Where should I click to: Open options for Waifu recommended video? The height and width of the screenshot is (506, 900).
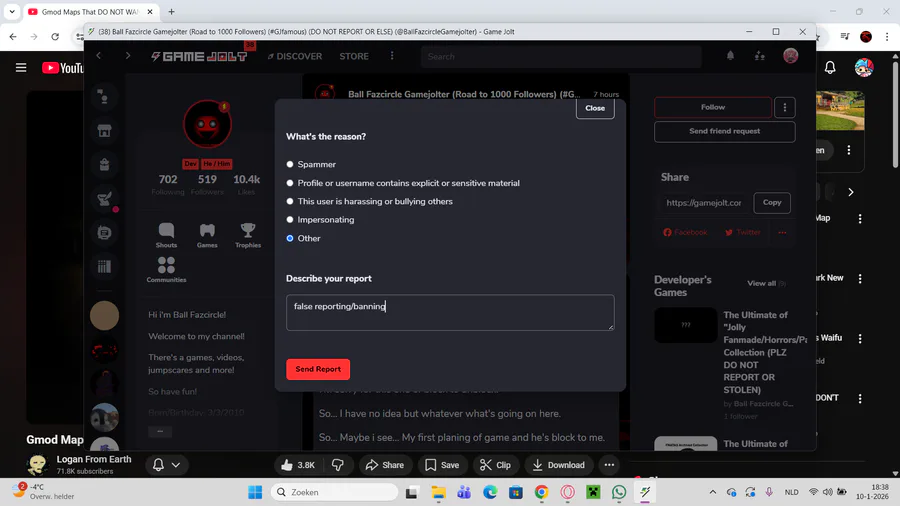860,338
